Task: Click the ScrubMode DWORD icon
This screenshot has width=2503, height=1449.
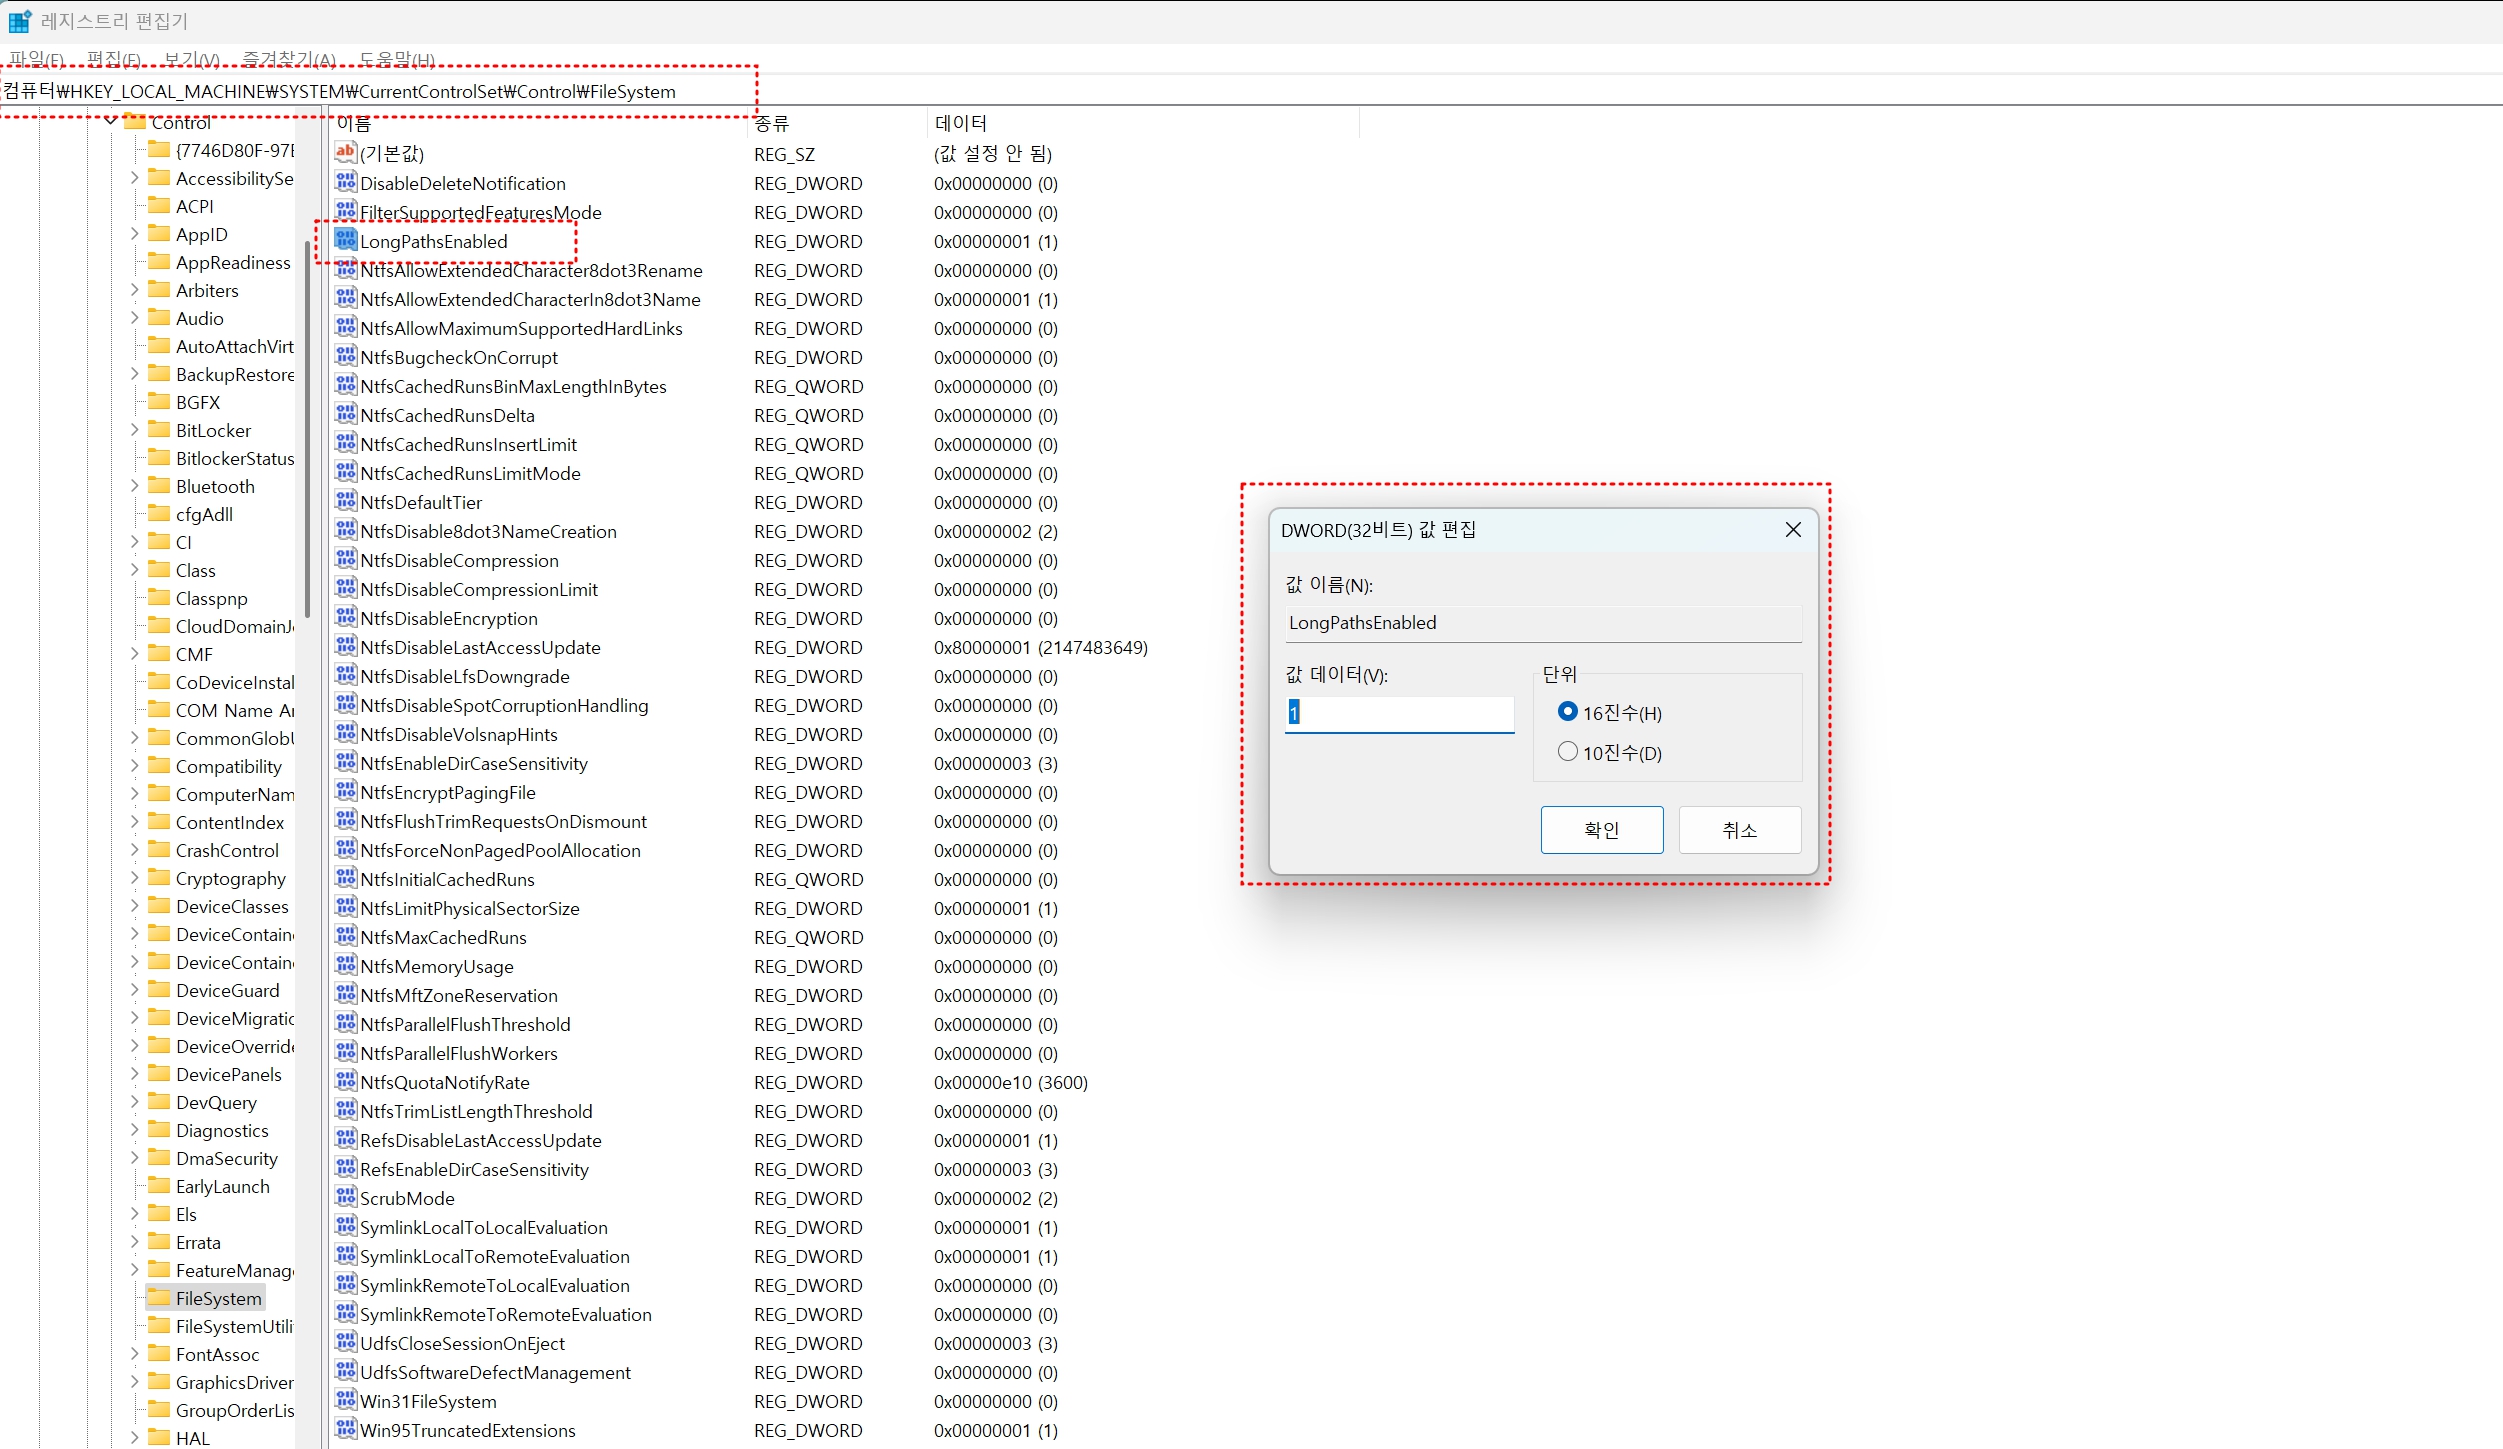Action: point(346,1197)
